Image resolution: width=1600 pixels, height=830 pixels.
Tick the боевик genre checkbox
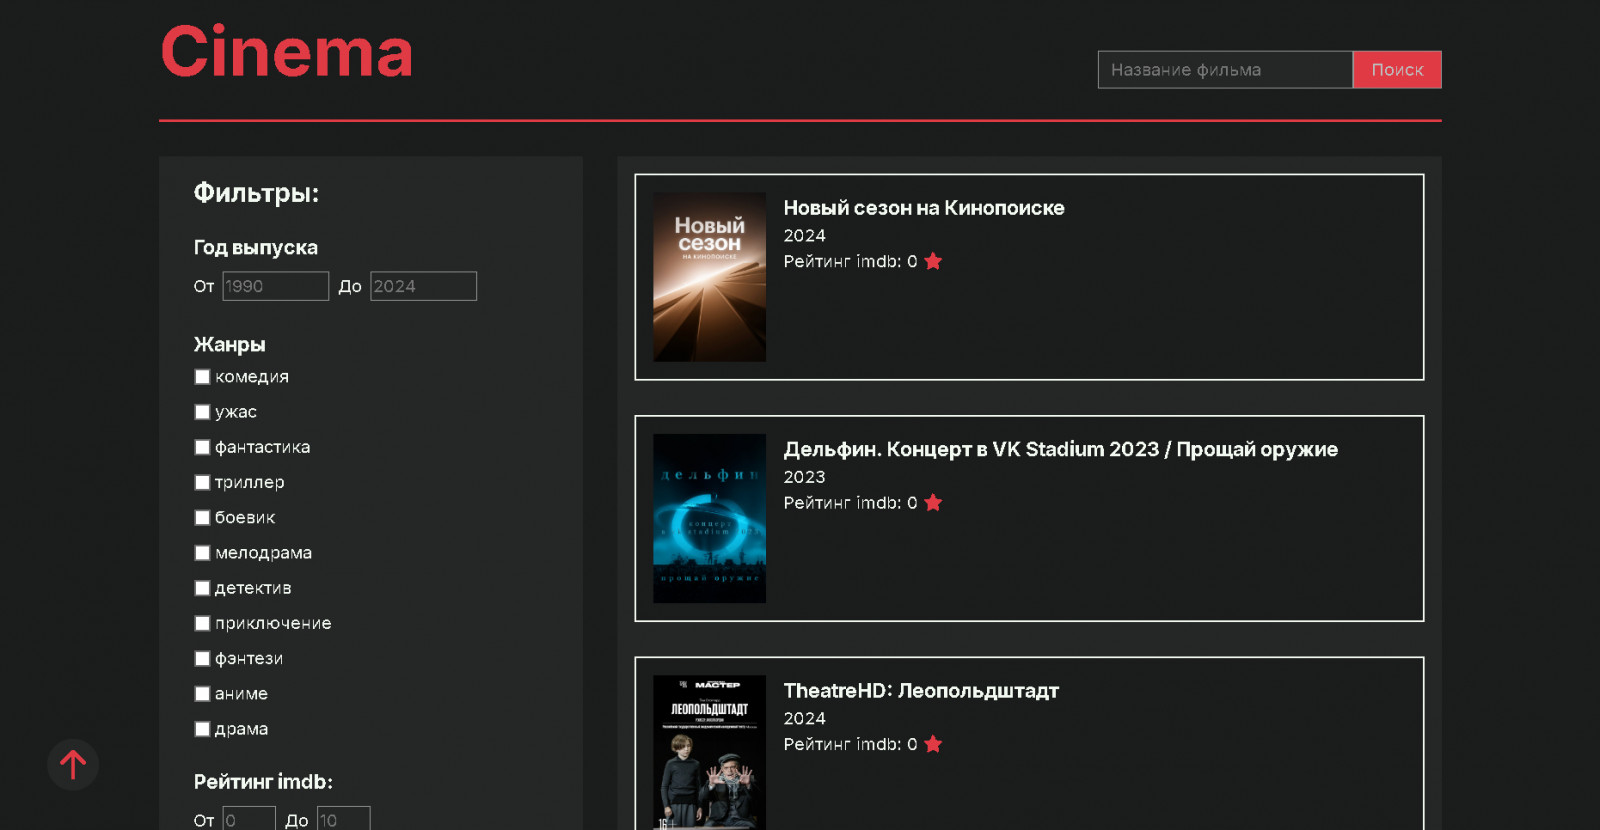(x=202, y=518)
